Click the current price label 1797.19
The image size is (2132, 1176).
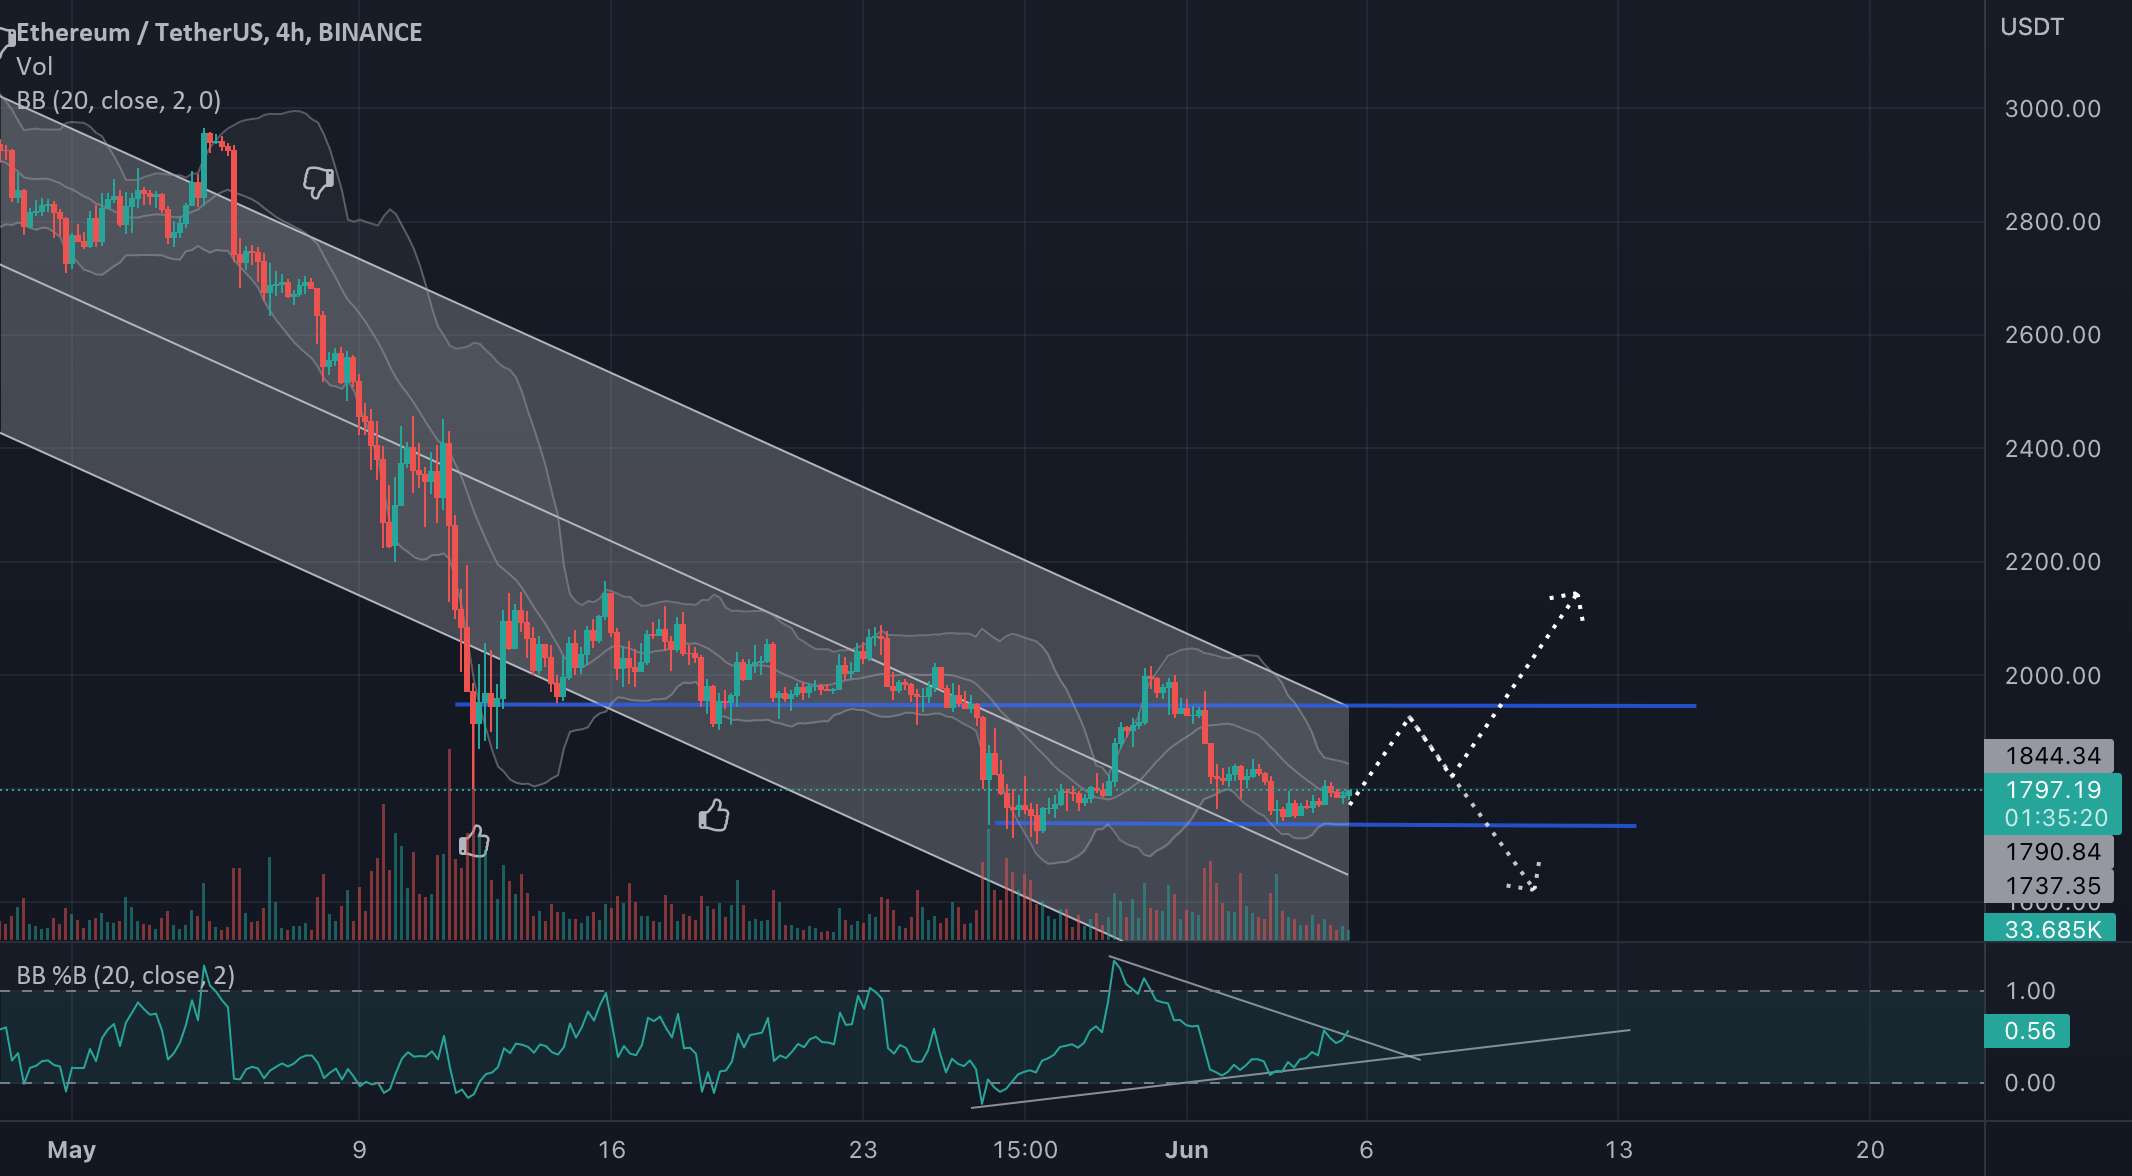point(2053,790)
